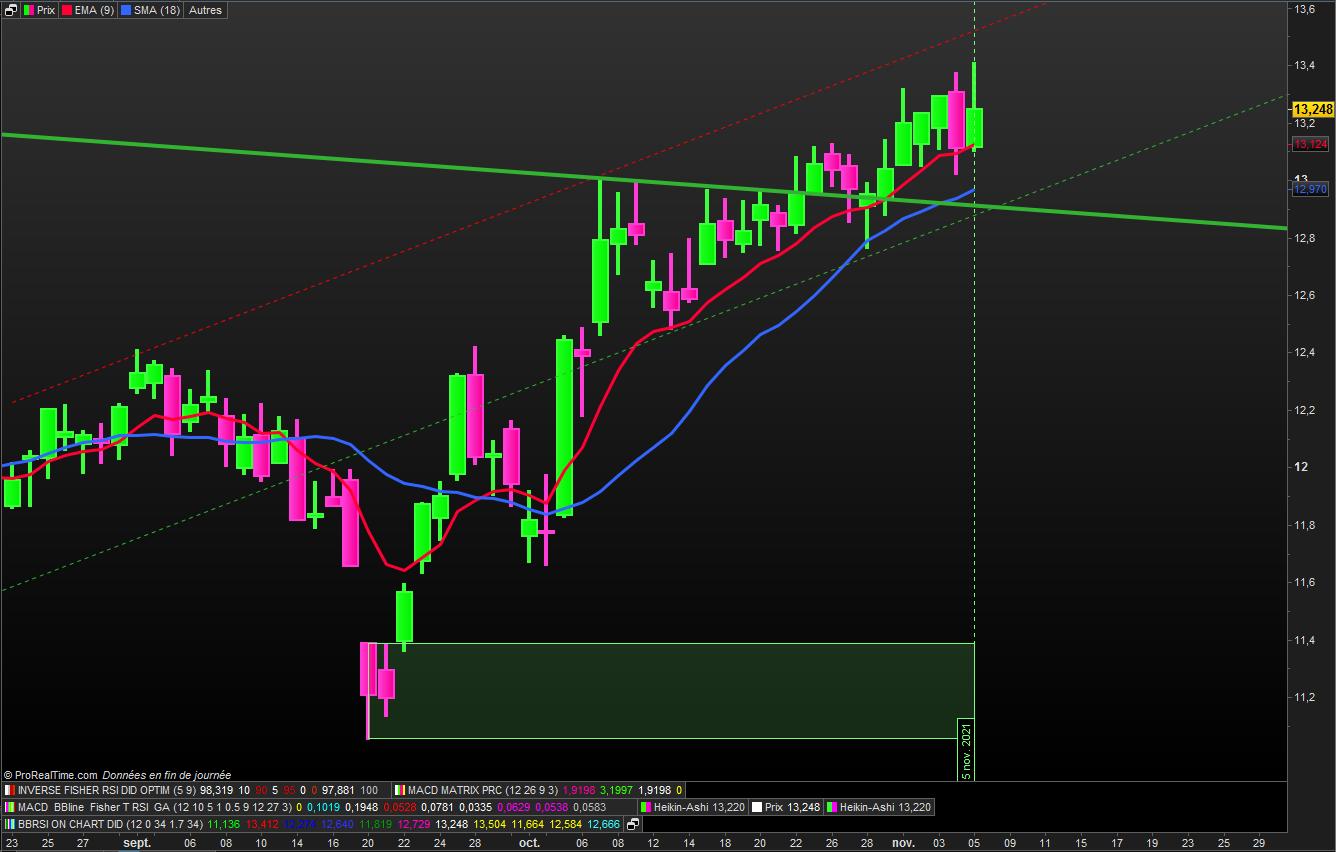Click the red 0,0528 MACD BBline value
The width and height of the screenshot is (1336, 852).
399,807
